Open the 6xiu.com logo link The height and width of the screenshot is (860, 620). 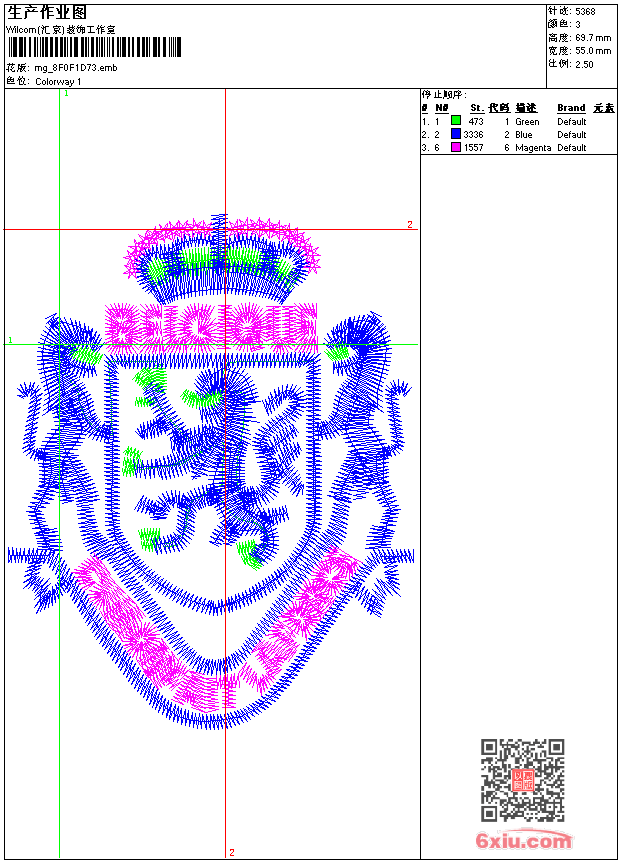click(523, 840)
